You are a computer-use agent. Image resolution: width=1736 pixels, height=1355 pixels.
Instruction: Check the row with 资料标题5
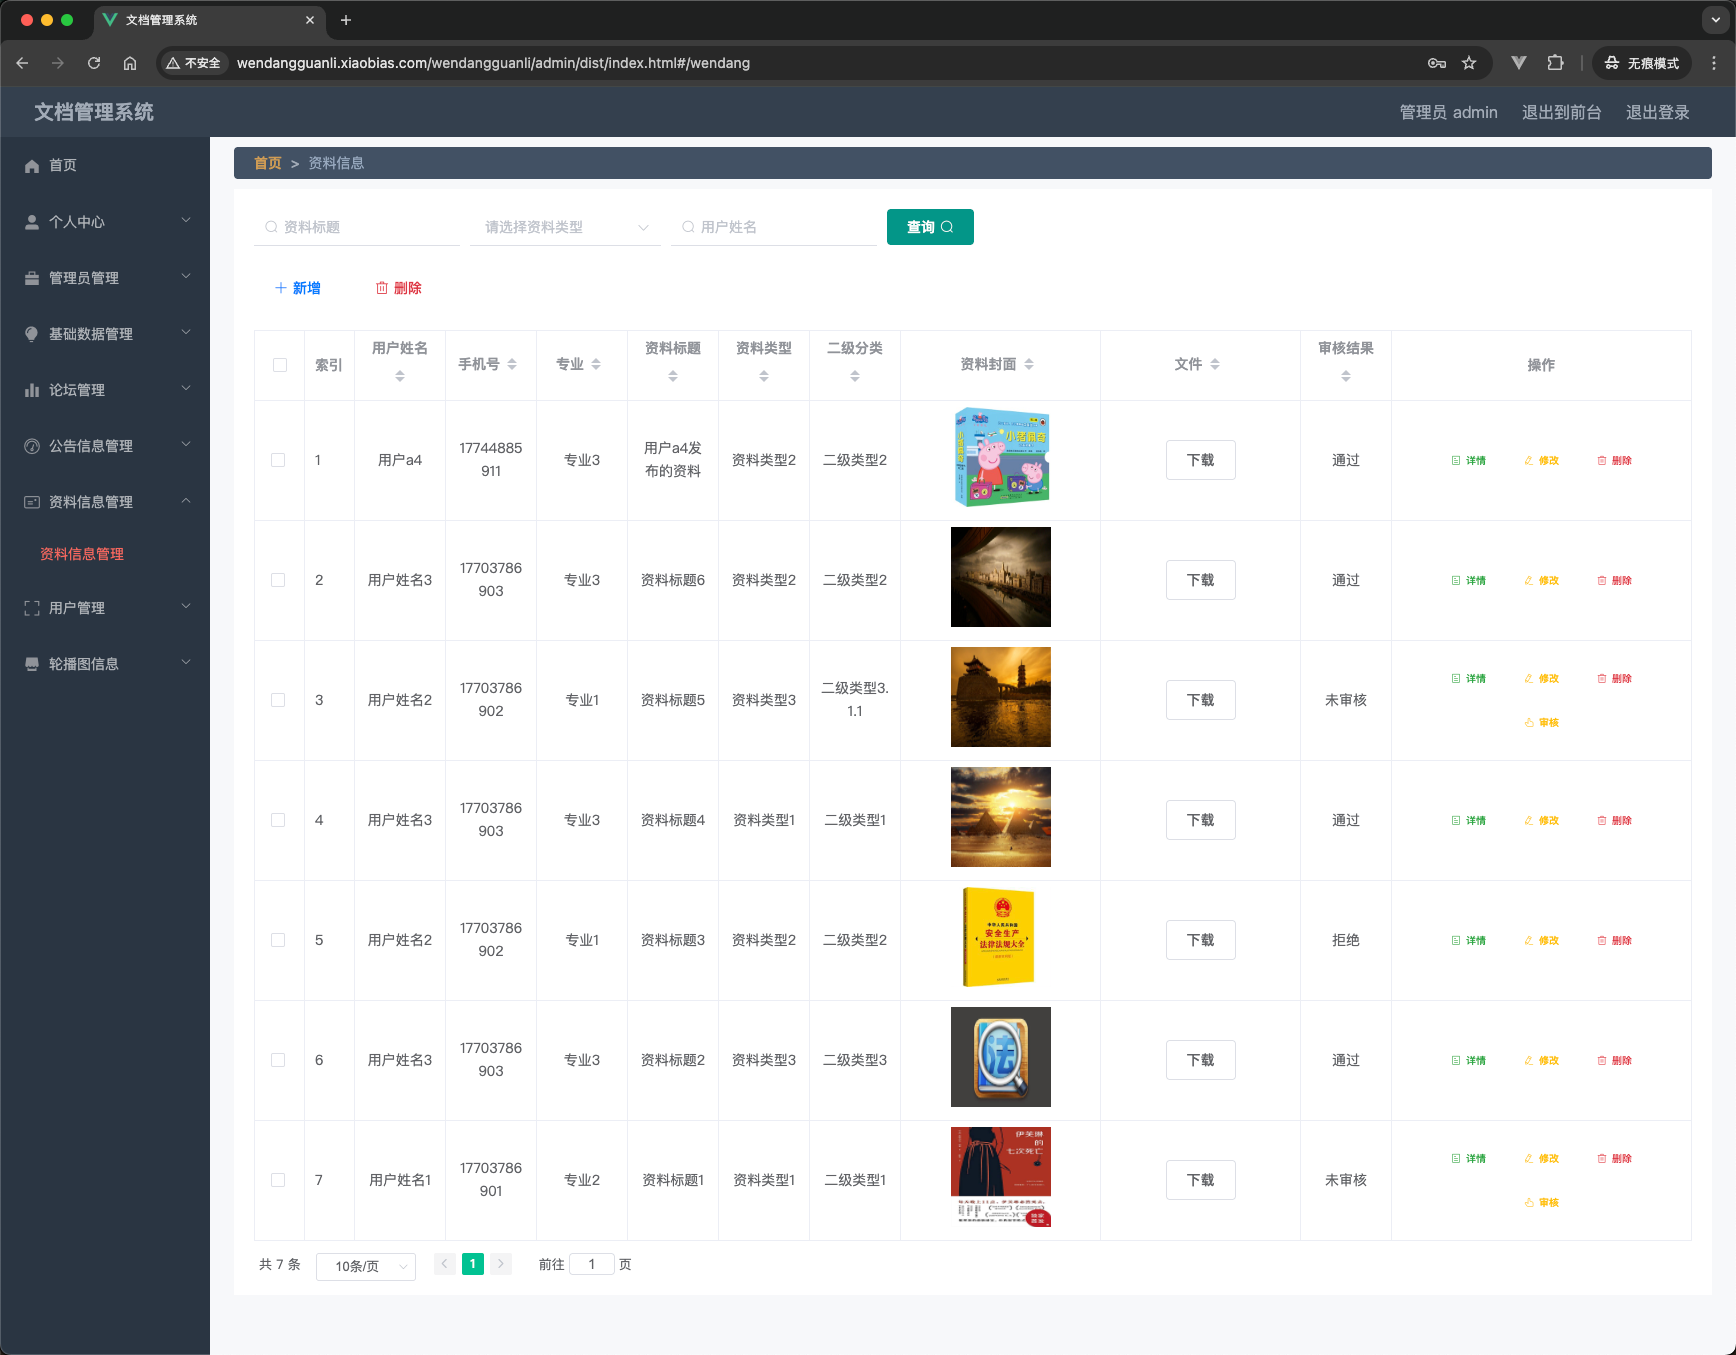278,700
